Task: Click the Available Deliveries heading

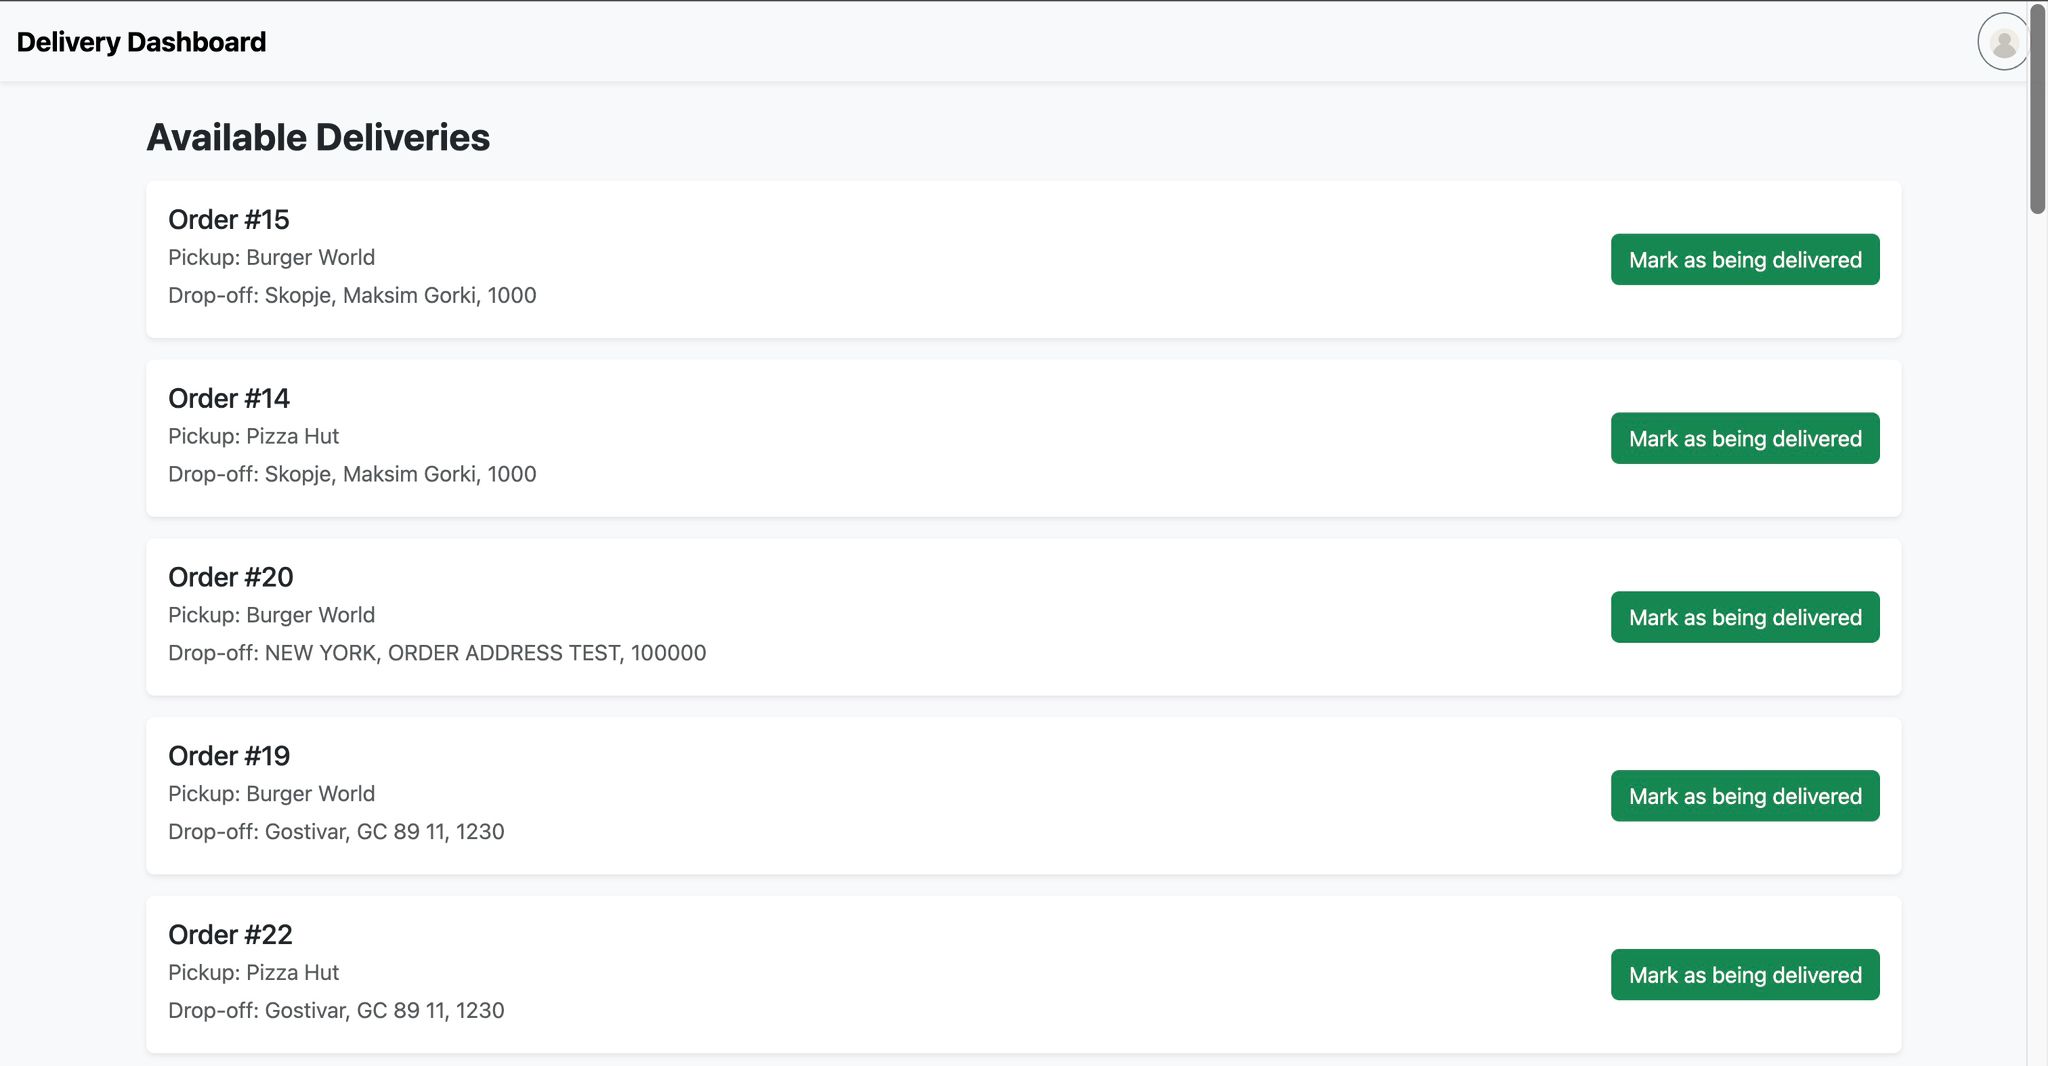Action: point(318,138)
